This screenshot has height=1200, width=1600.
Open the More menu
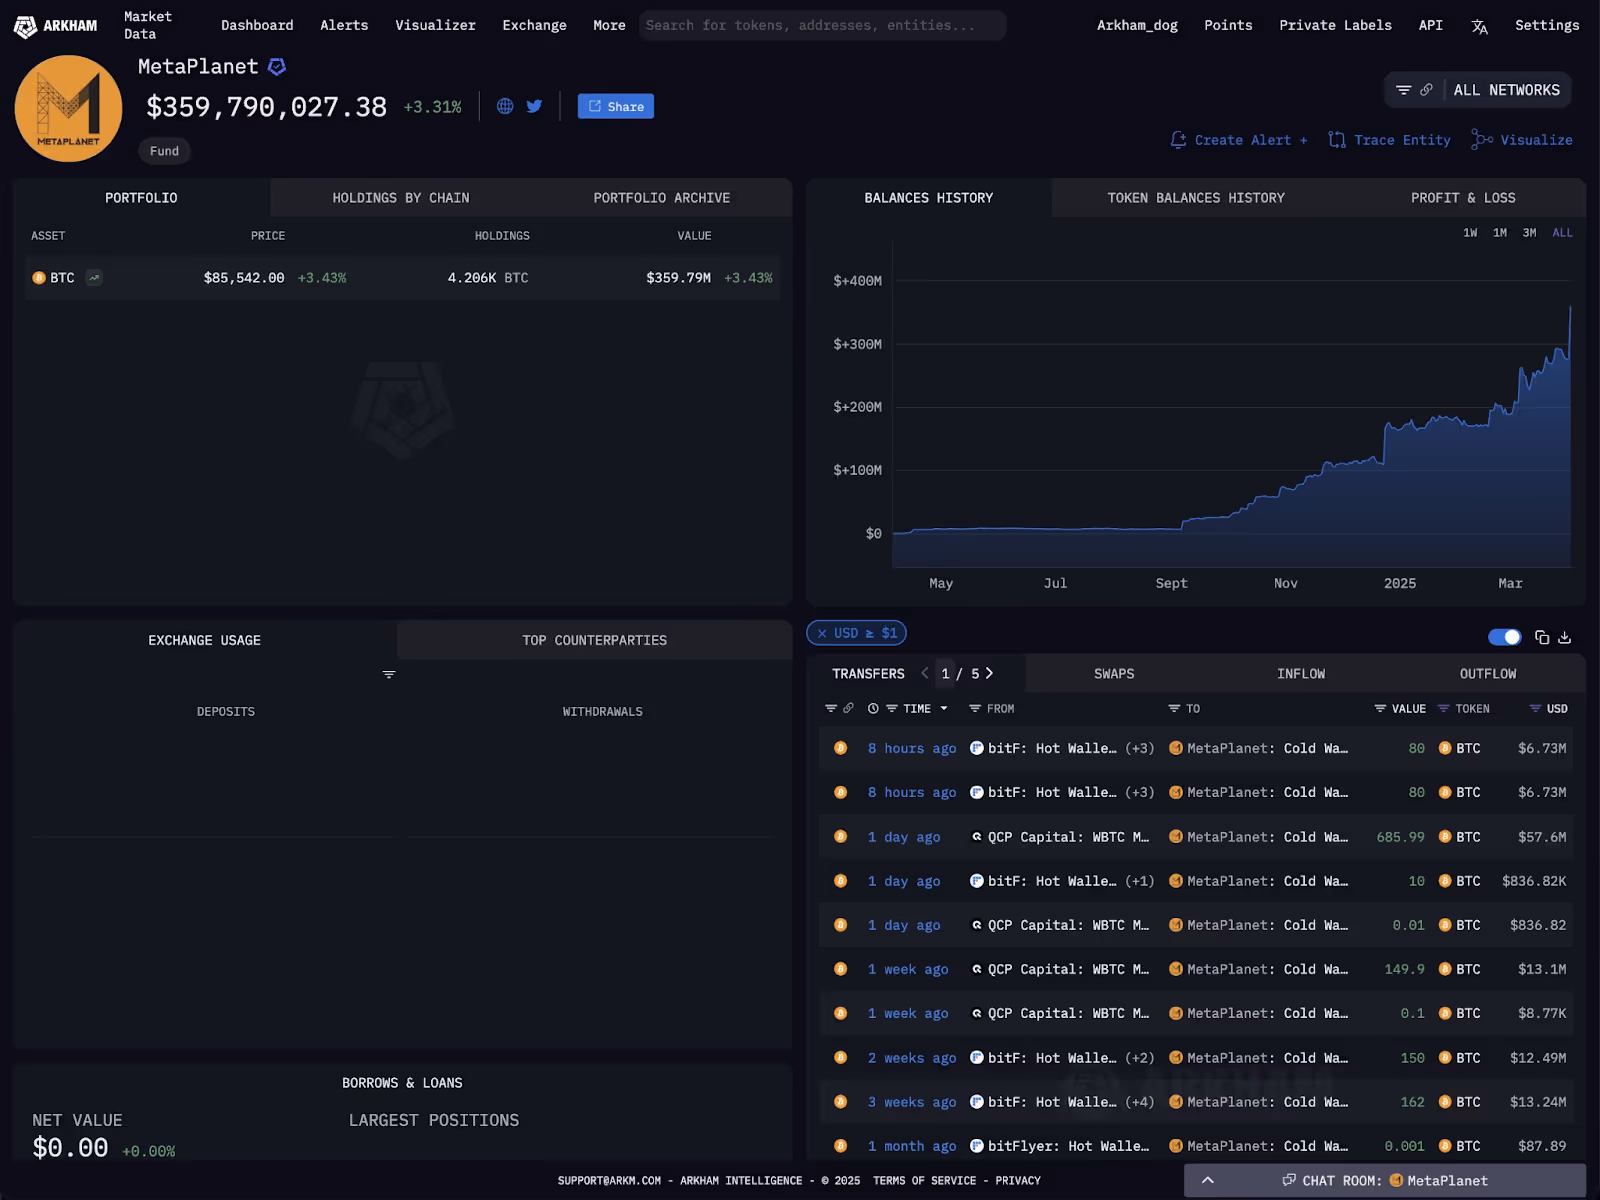pyautogui.click(x=609, y=26)
